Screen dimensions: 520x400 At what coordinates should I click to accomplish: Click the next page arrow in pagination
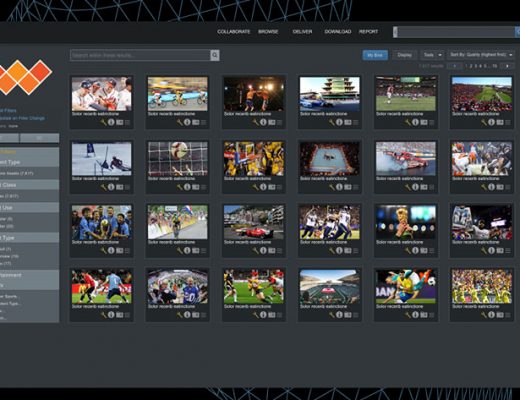tap(507, 66)
